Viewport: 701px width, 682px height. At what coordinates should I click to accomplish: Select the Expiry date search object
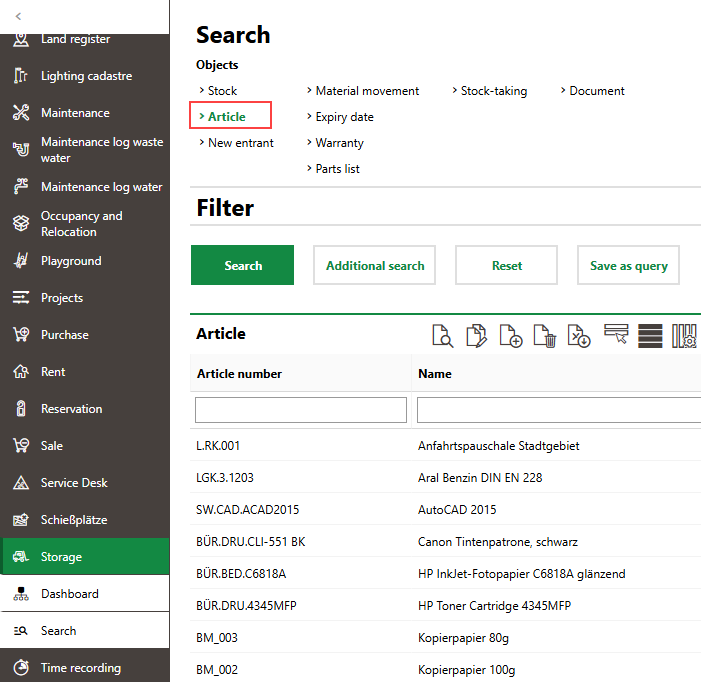(x=344, y=117)
